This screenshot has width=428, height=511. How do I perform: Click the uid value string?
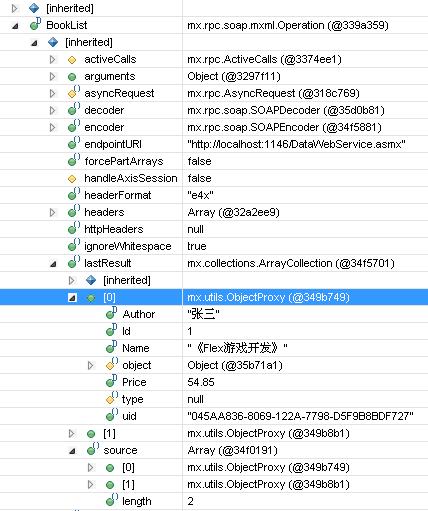tap(300, 416)
